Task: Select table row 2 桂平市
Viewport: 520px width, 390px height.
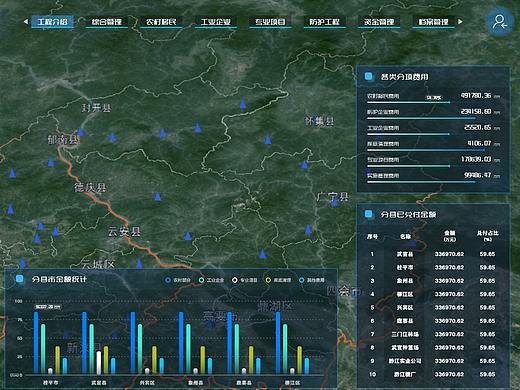Action: [x=433, y=267]
